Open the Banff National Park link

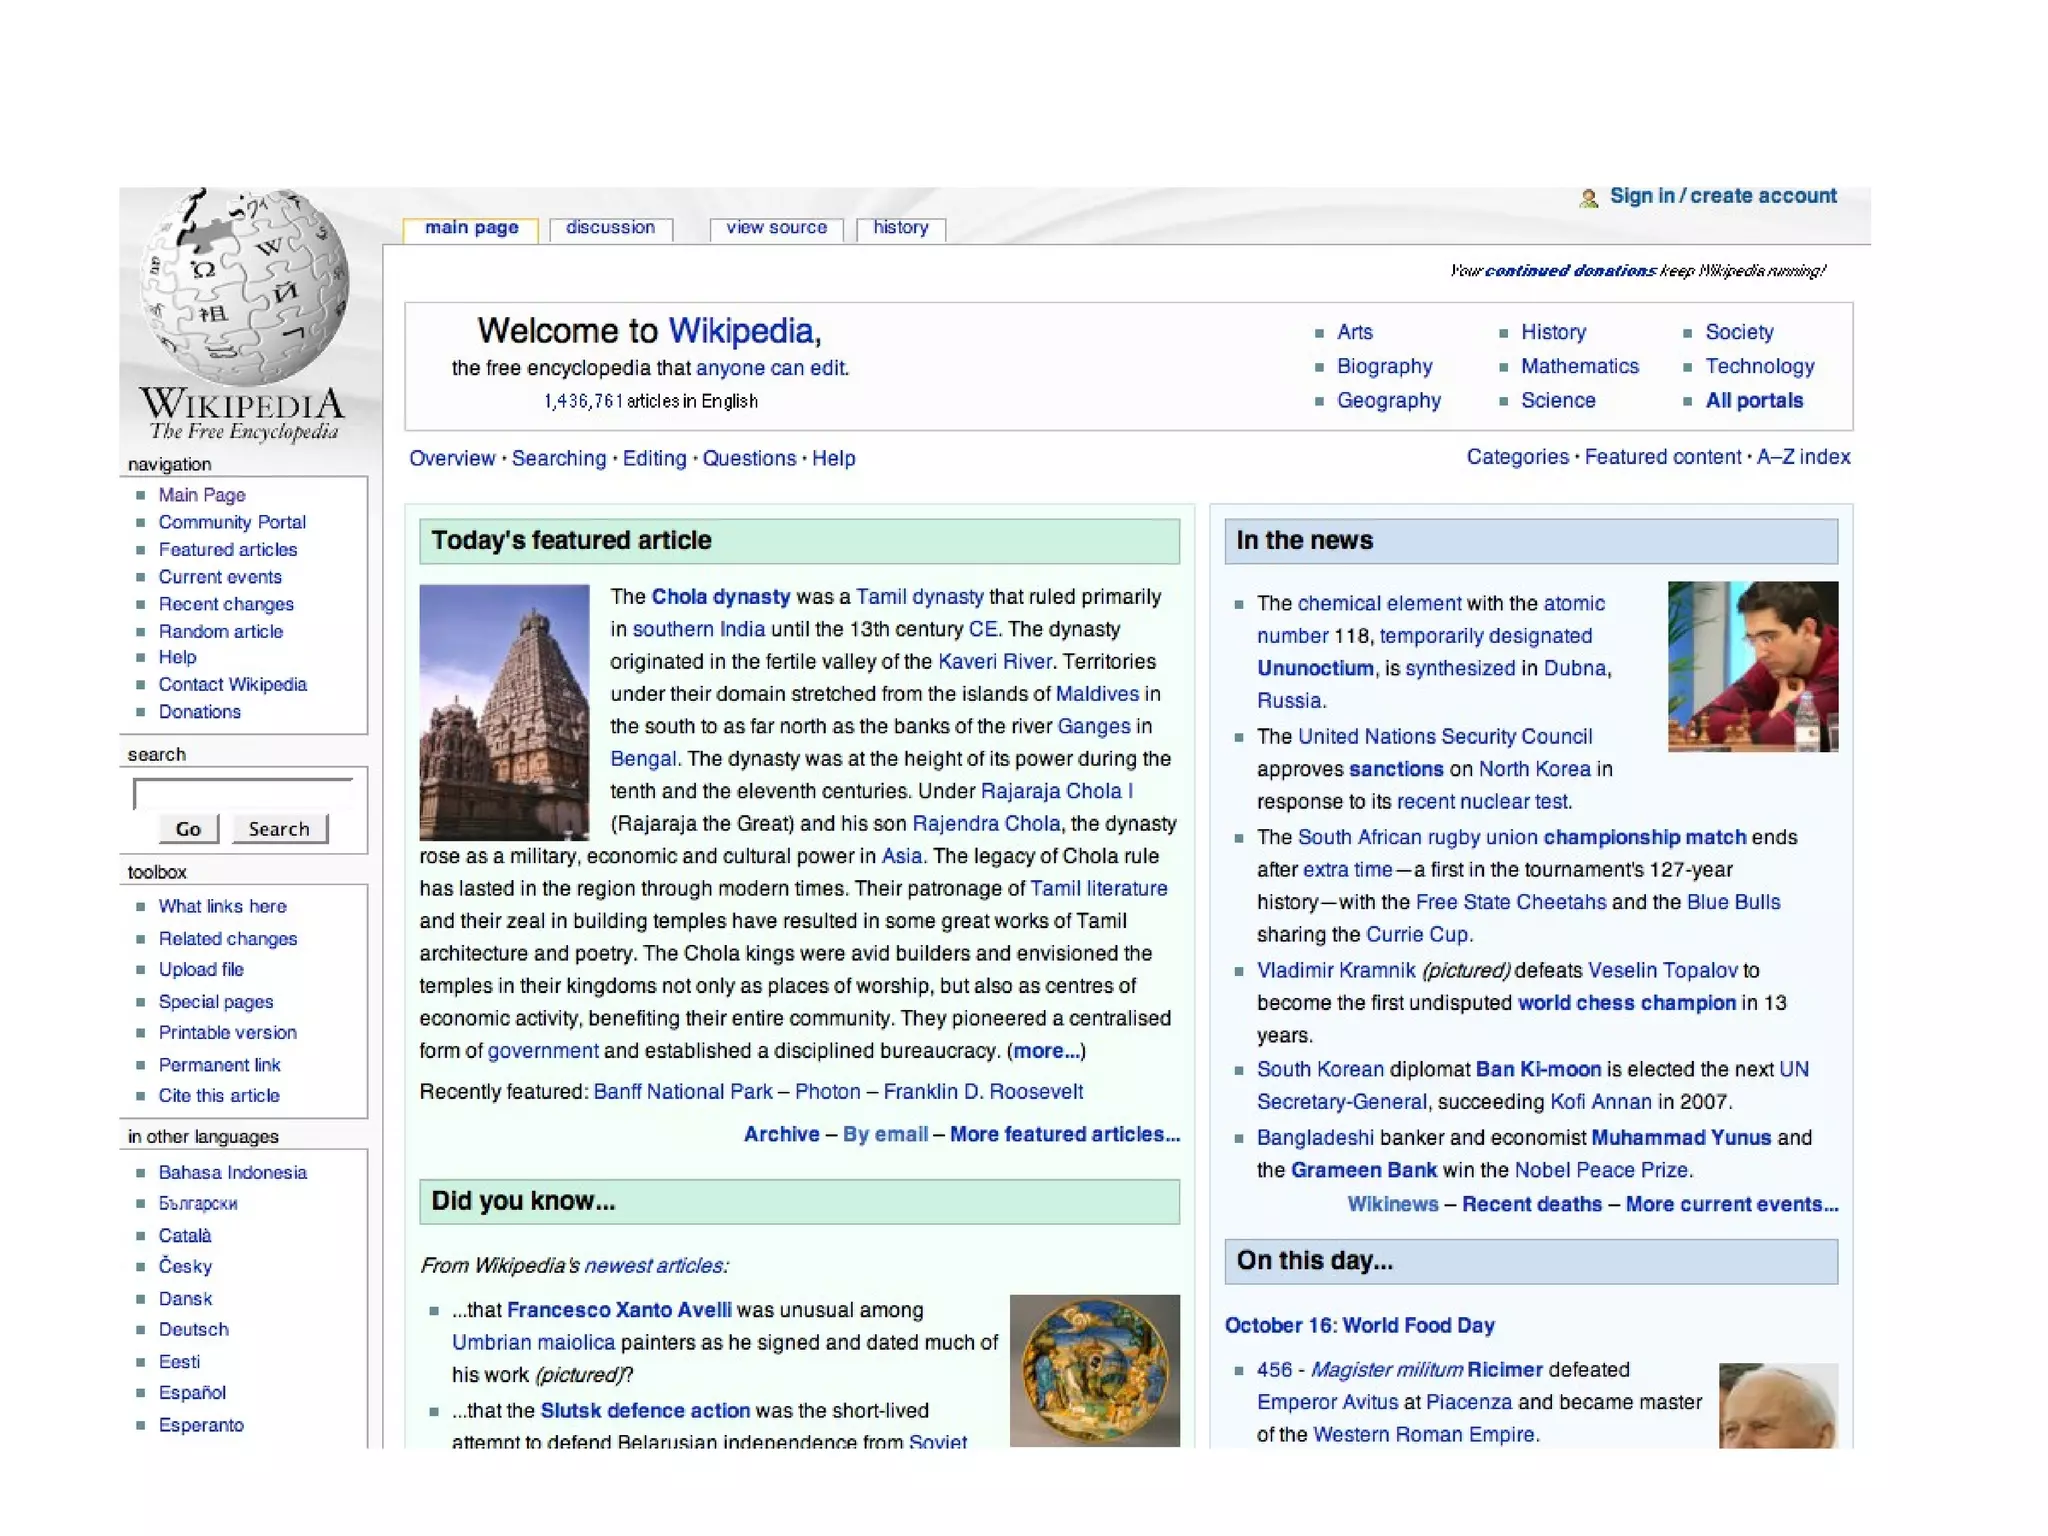[x=683, y=1092]
